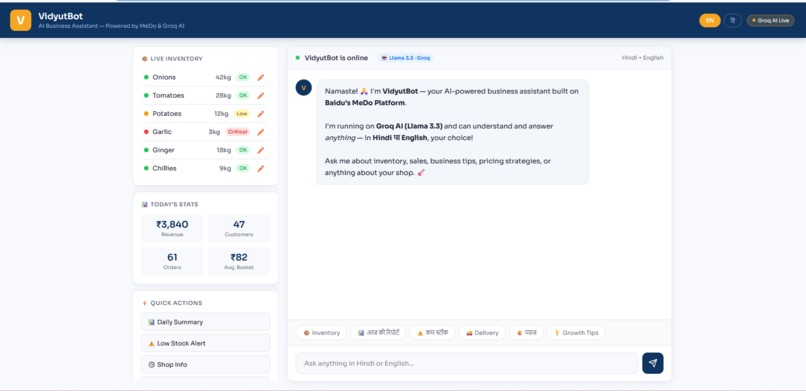Focus the Ask anything message input
The image size is (806, 391).
click(467, 363)
